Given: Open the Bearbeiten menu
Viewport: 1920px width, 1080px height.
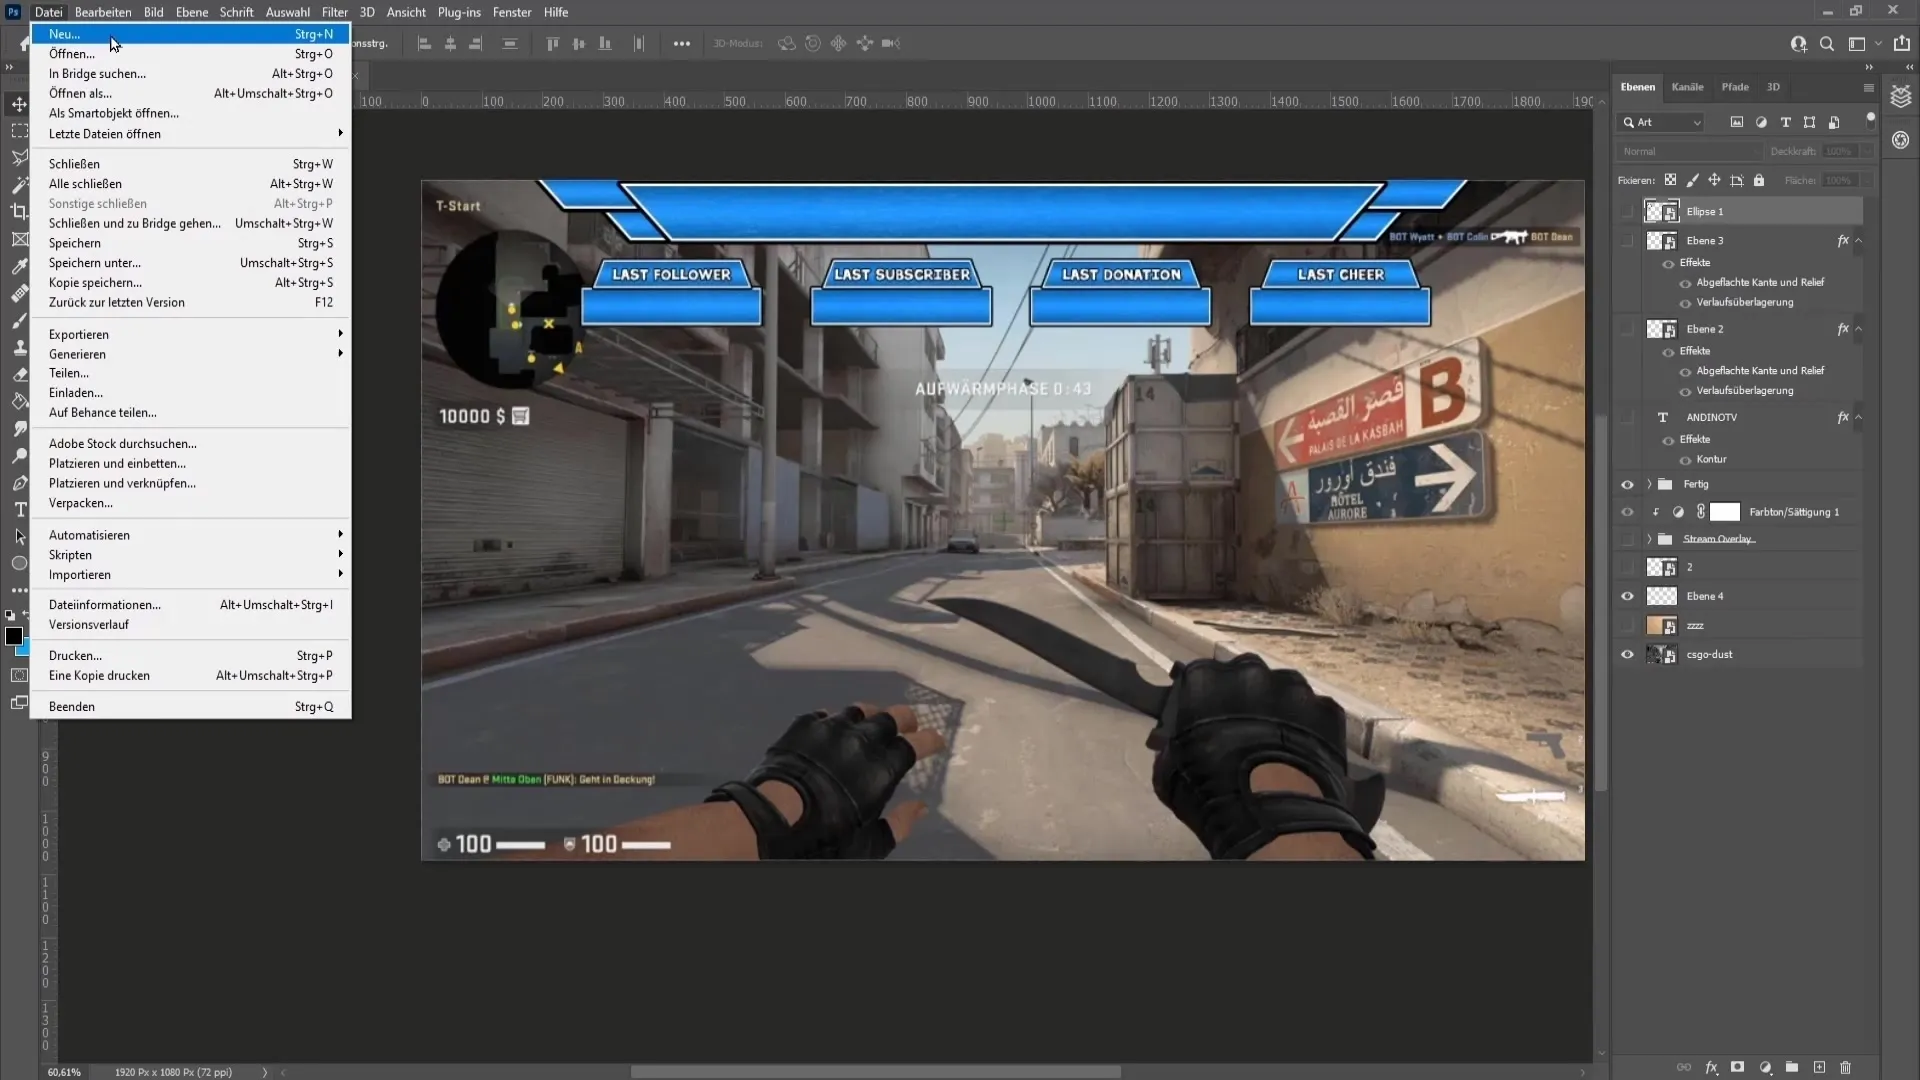Looking at the screenshot, I should pos(103,12).
